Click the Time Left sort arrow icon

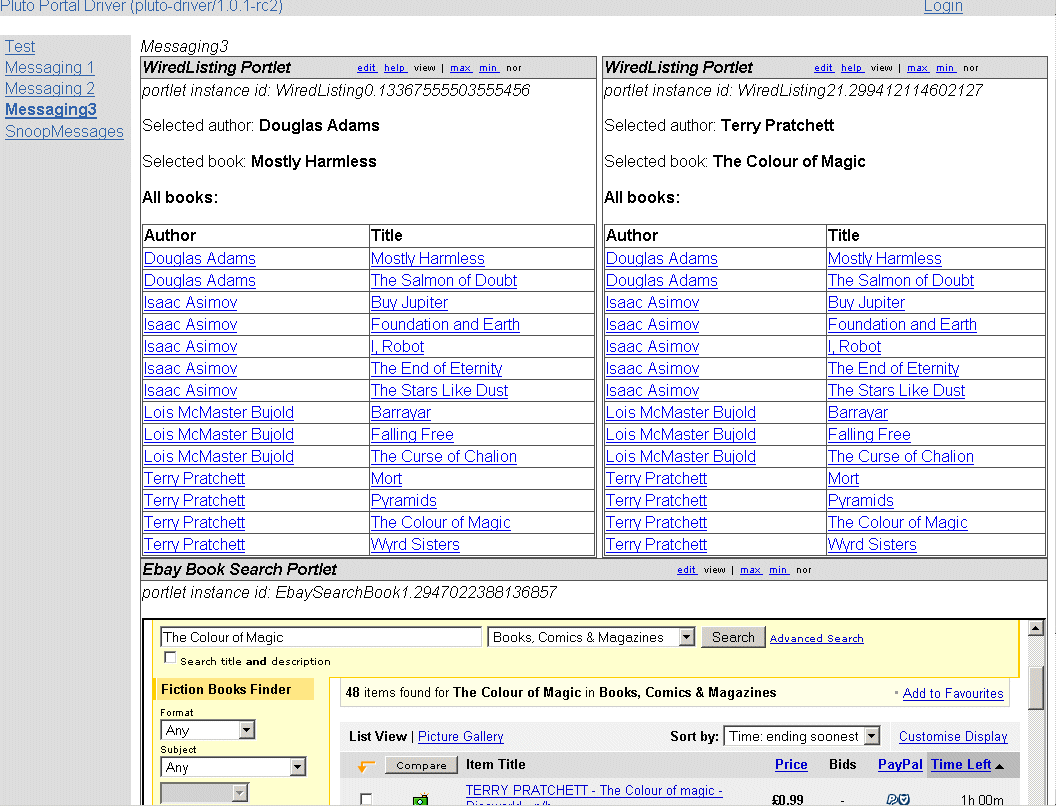tap(999, 766)
